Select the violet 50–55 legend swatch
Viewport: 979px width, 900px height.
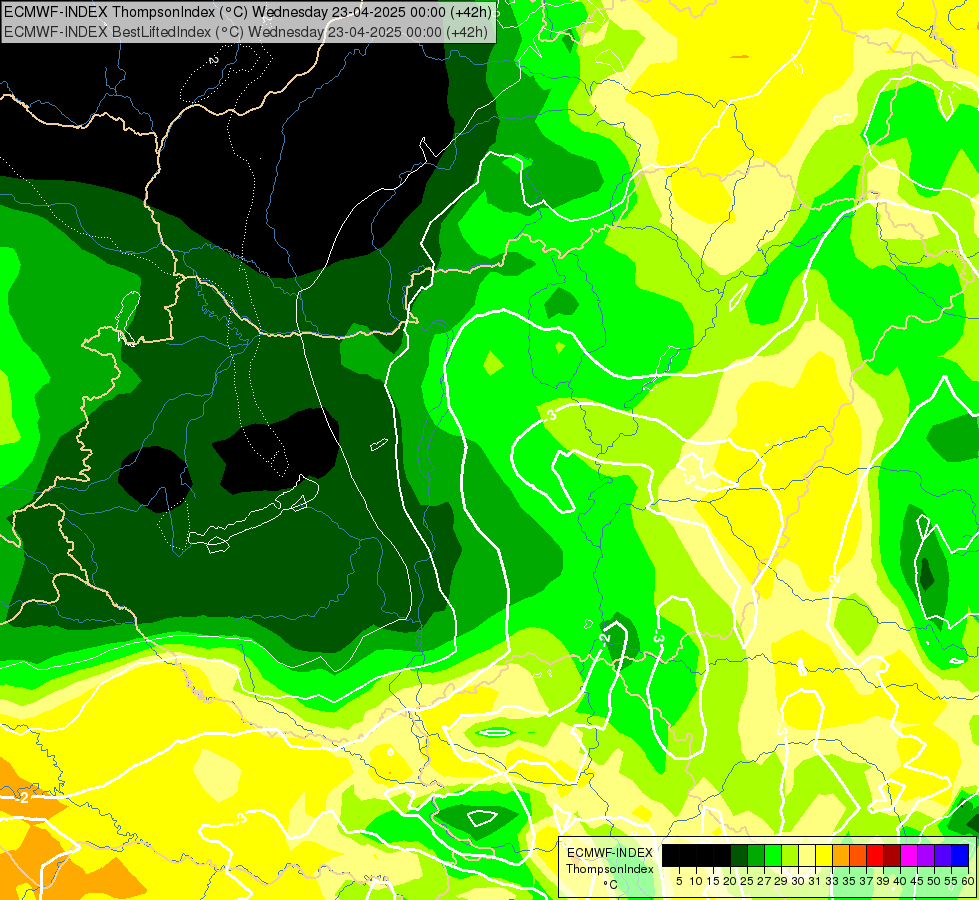(x=943, y=855)
